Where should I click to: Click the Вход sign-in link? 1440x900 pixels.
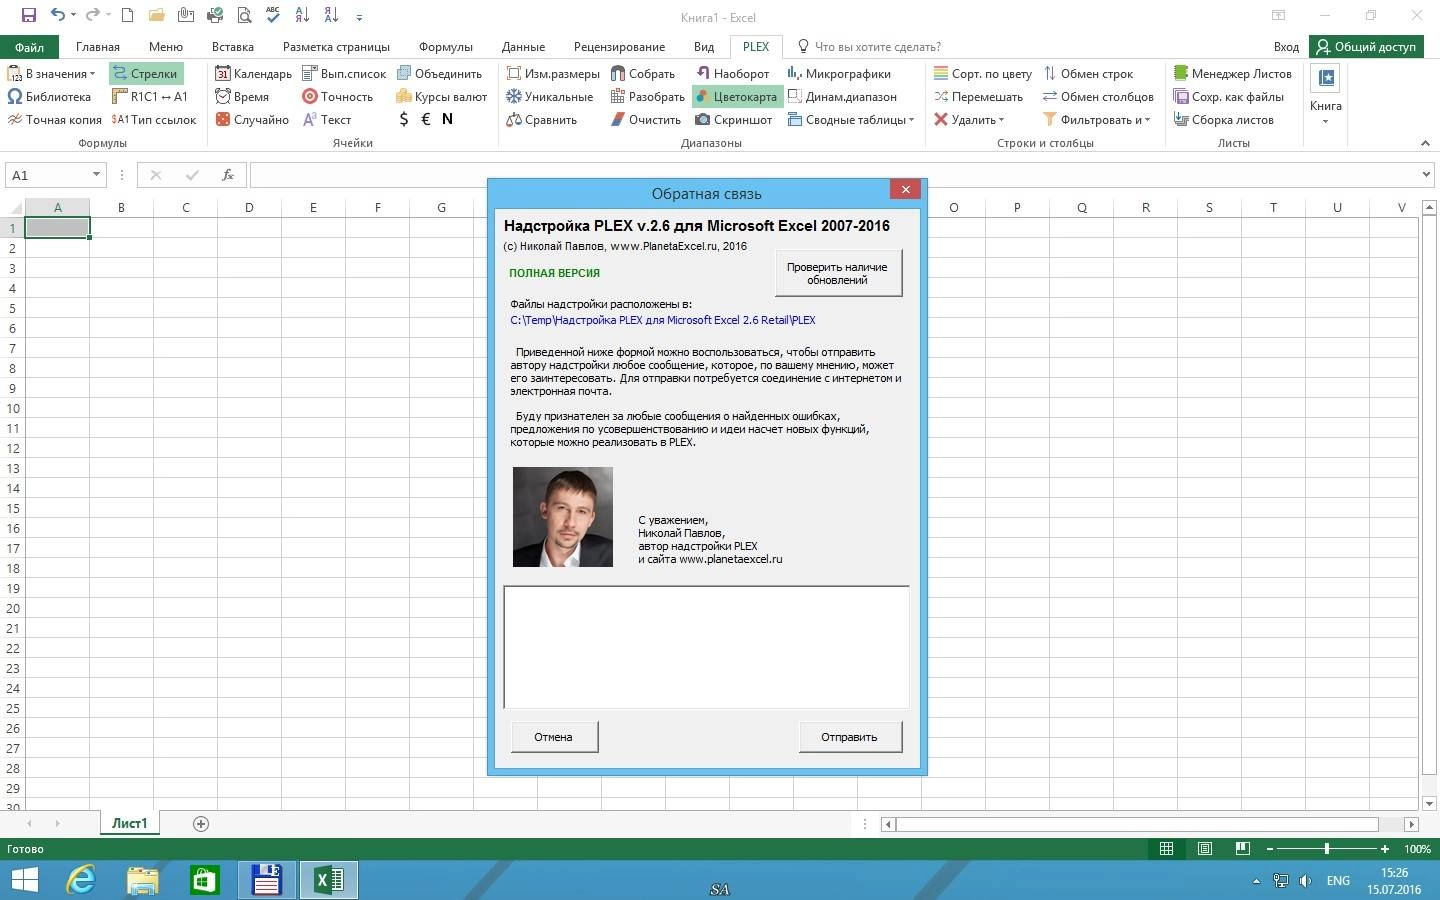coord(1287,47)
